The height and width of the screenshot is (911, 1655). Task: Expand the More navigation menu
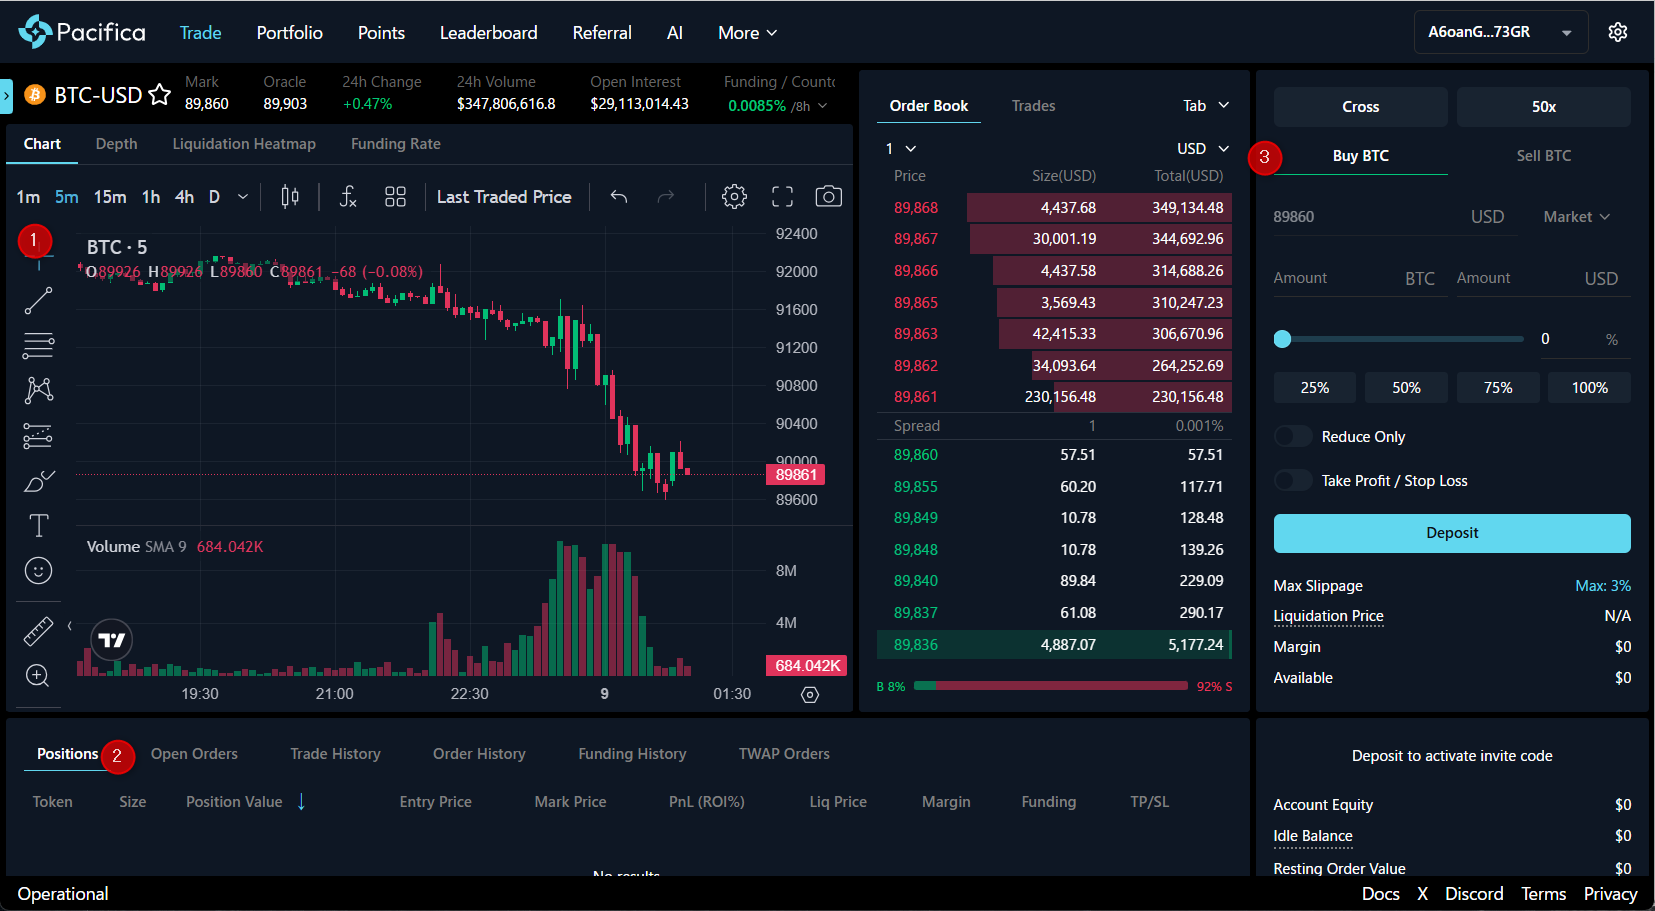point(747,33)
